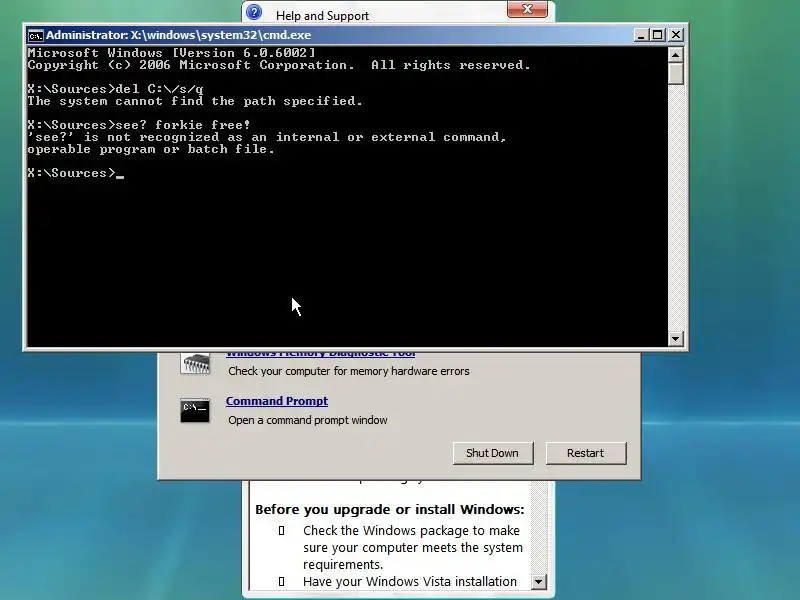Click the Restart button
The width and height of the screenshot is (800, 600).
tap(586, 453)
